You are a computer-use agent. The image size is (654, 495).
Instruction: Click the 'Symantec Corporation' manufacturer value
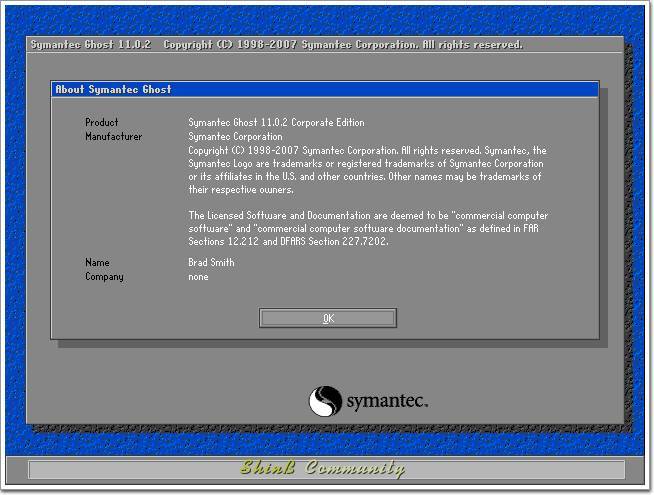pyautogui.click(x=235, y=136)
